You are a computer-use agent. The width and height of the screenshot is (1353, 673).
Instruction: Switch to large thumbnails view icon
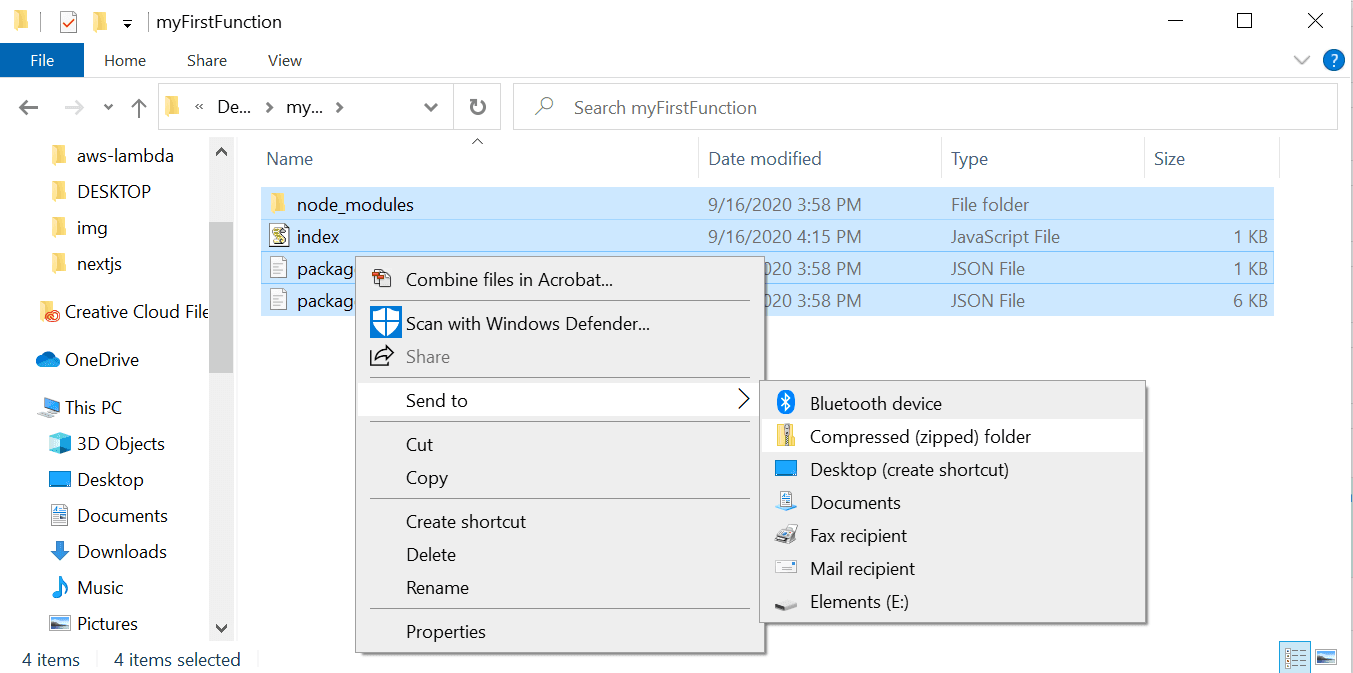[x=1326, y=658]
